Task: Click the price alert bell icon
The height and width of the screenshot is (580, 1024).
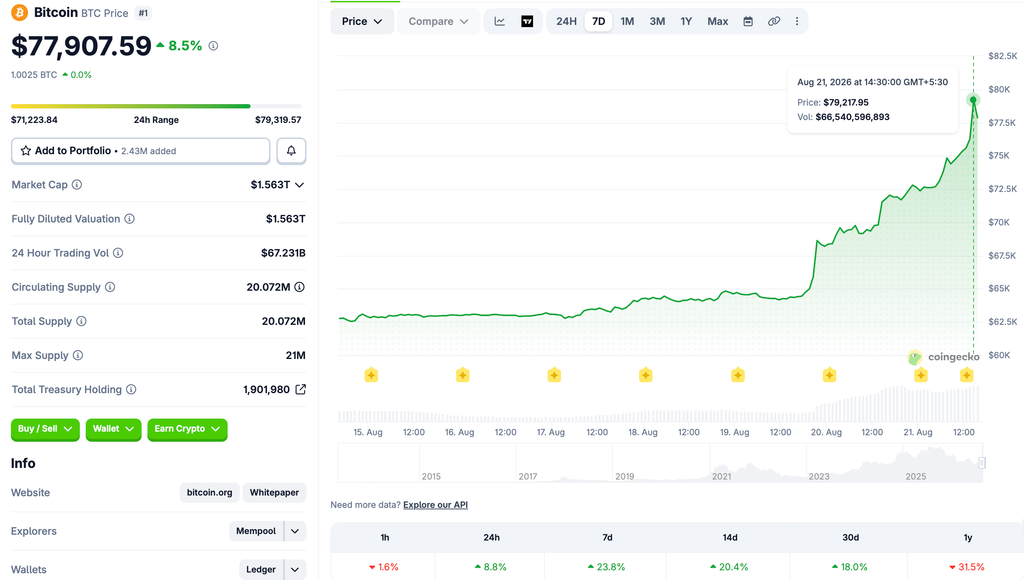Action: coord(291,151)
